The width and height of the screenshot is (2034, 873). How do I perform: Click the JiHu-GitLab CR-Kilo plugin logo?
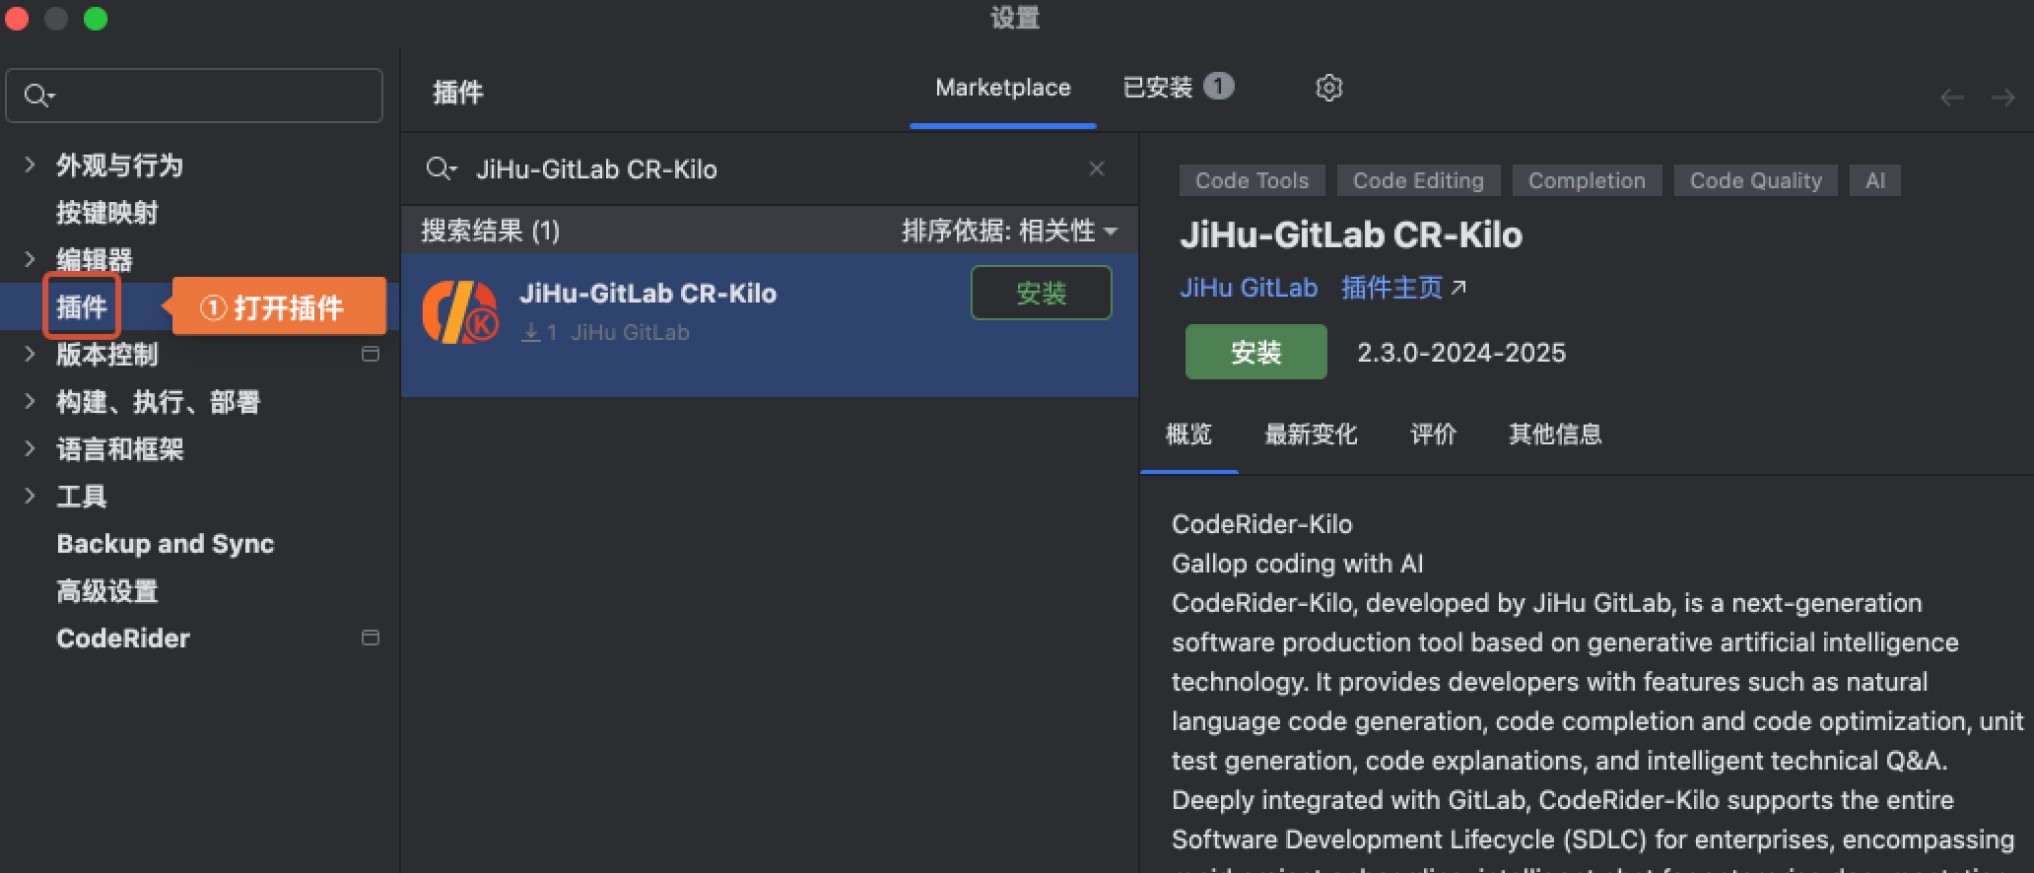tap(460, 312)
